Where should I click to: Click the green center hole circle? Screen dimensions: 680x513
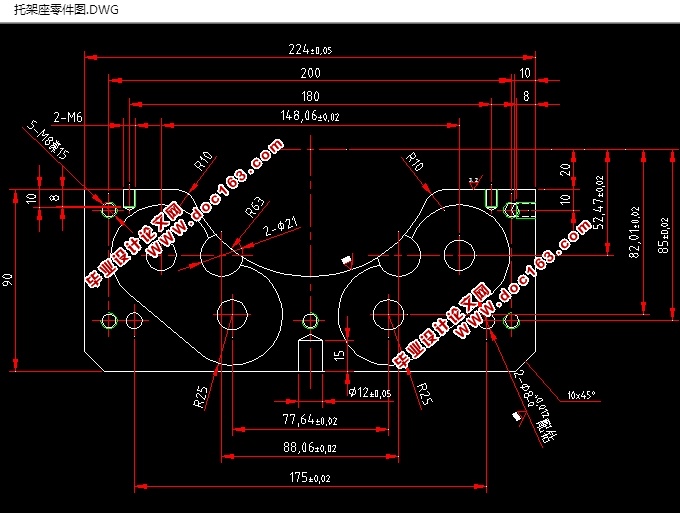310,321
